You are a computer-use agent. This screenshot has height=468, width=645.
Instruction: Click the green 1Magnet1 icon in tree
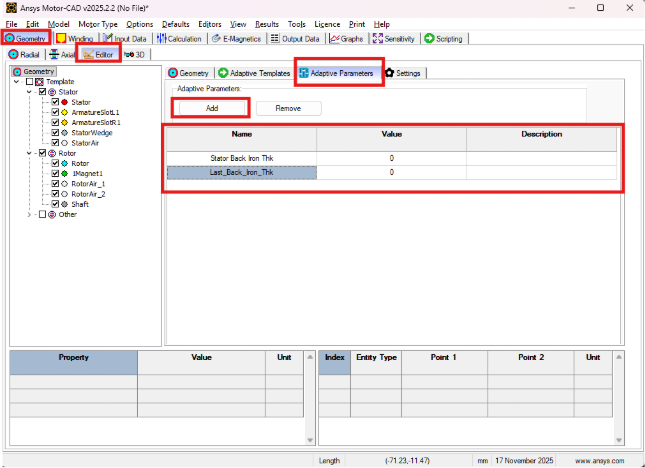click(65, 173)
